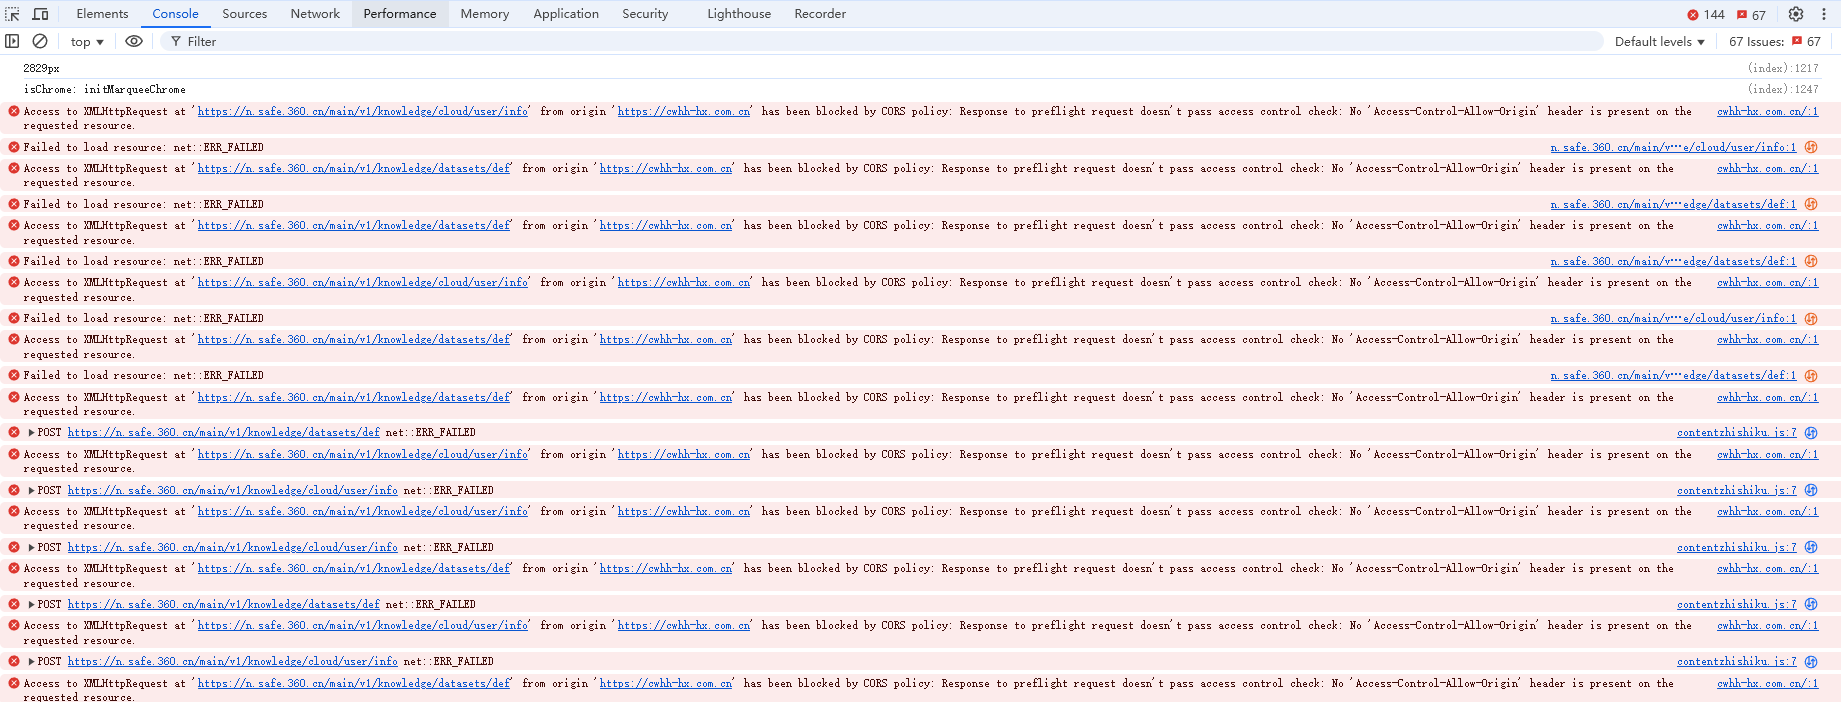
Task: Click the Filter input field
Action: (x=880, y=42)
